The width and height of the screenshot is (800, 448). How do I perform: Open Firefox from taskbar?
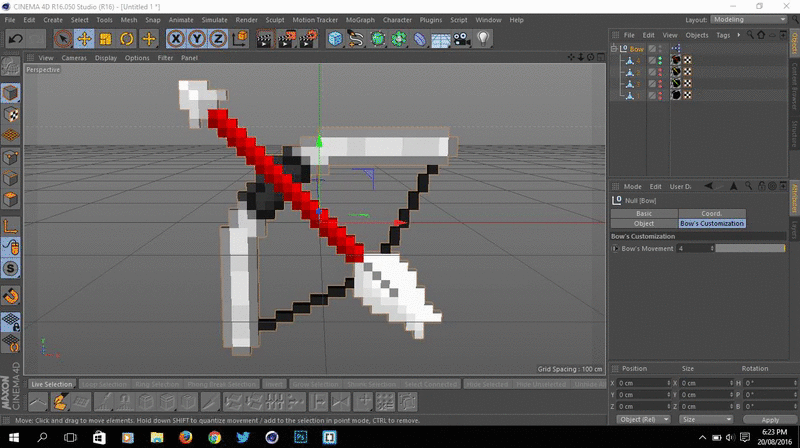[x=186, y=437]
